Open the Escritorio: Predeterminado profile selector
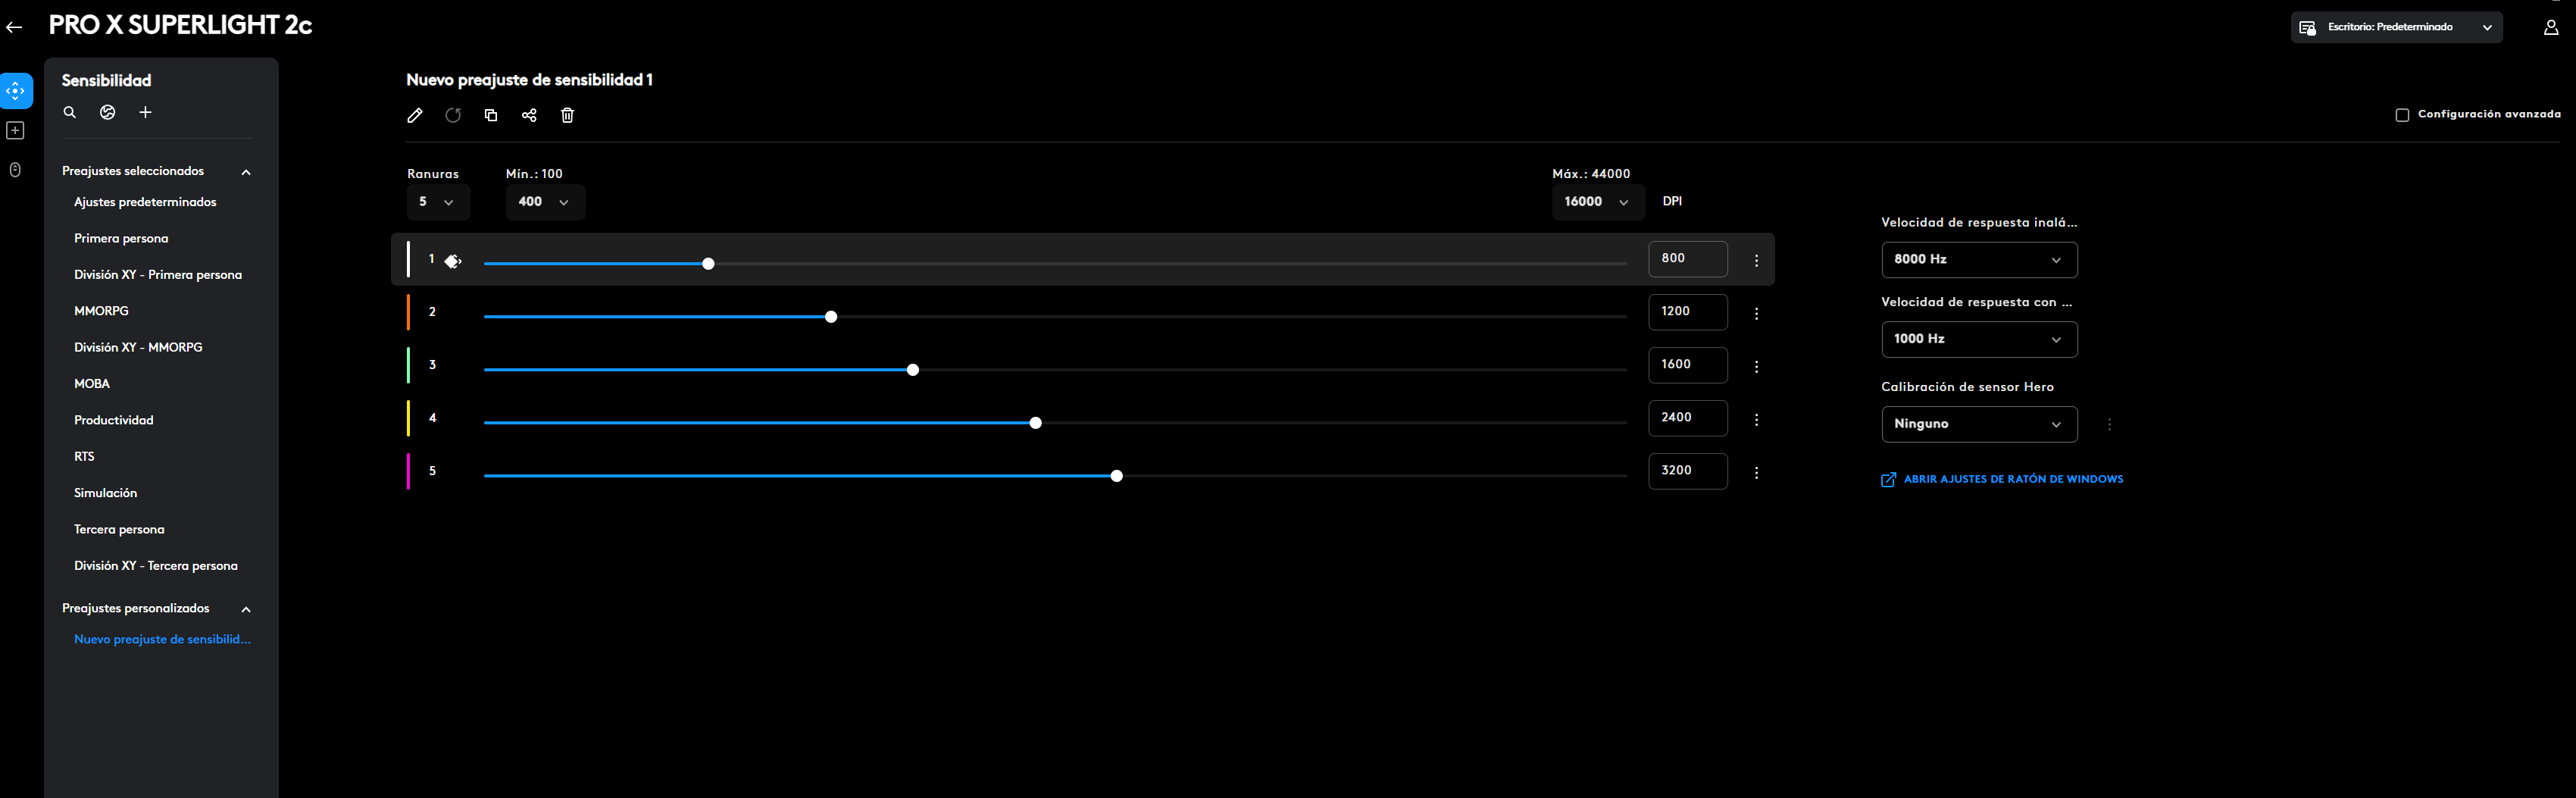 (x=2395, y=28)
